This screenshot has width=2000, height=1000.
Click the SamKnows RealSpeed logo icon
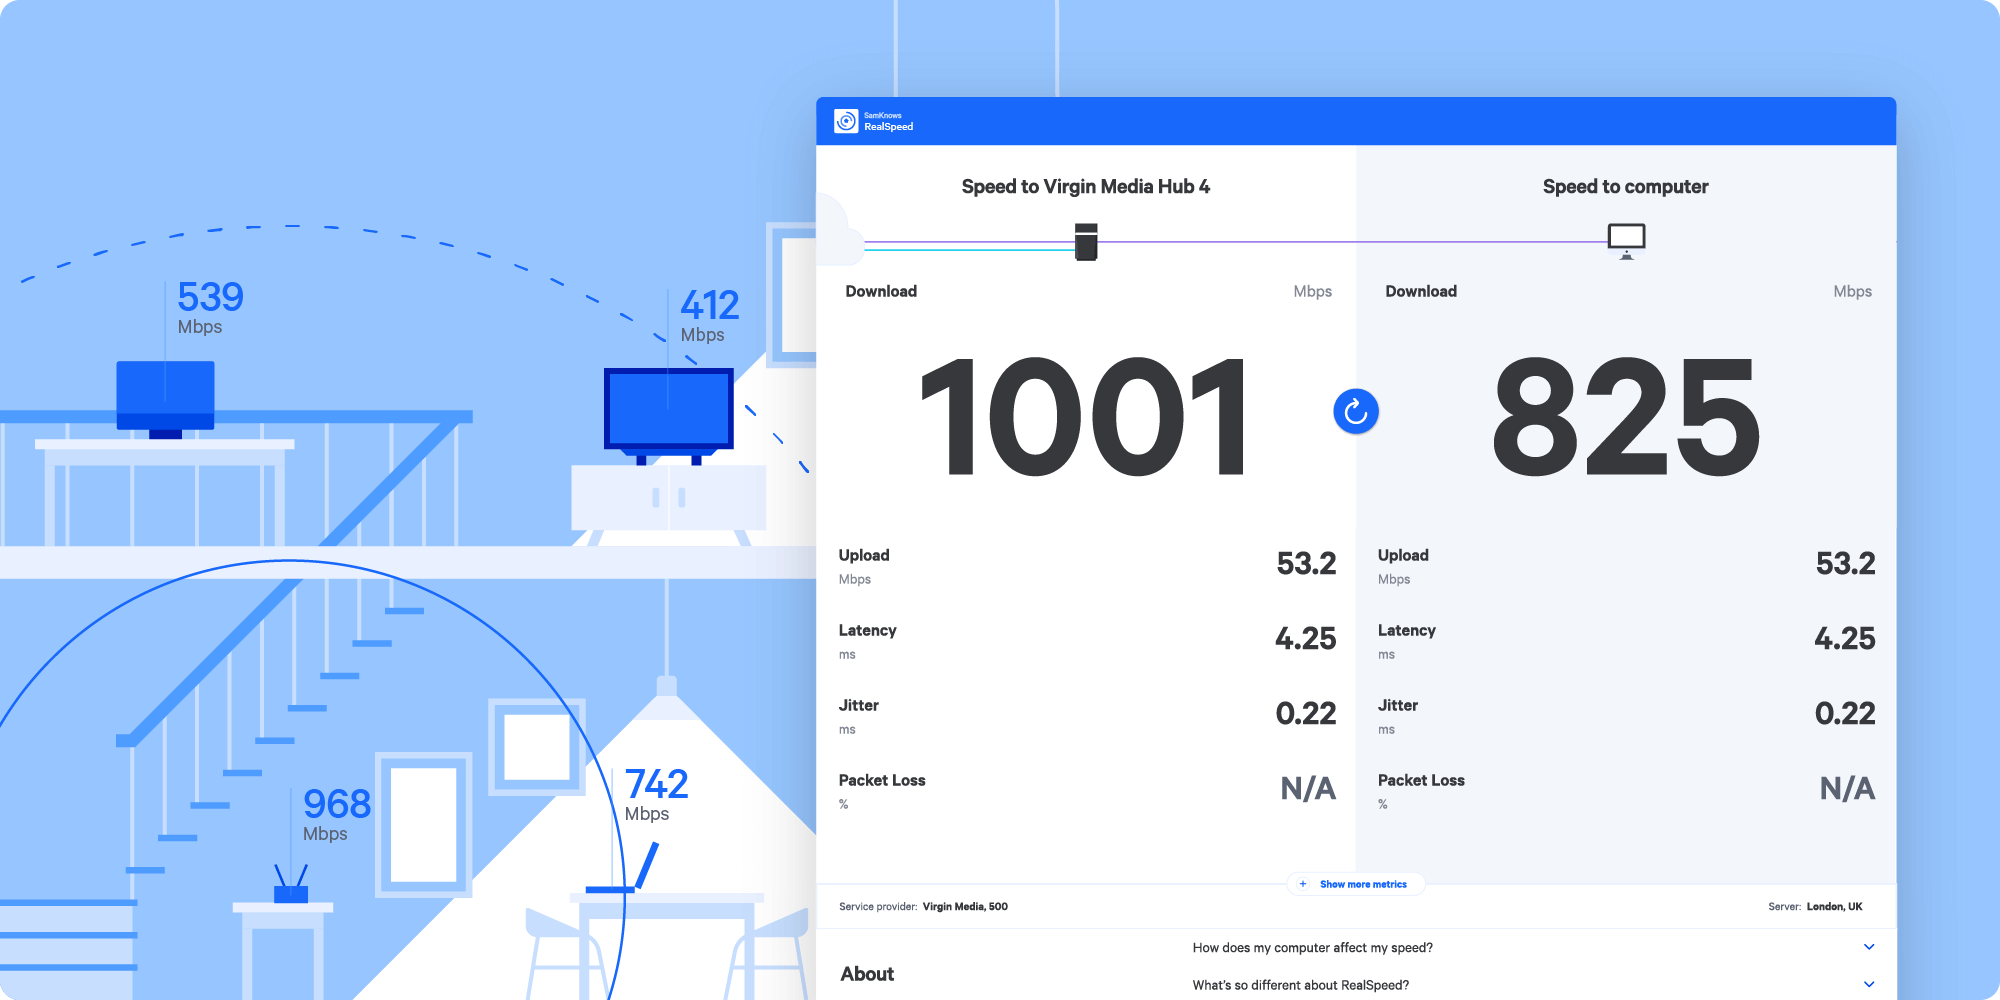[x=847, y=121]
